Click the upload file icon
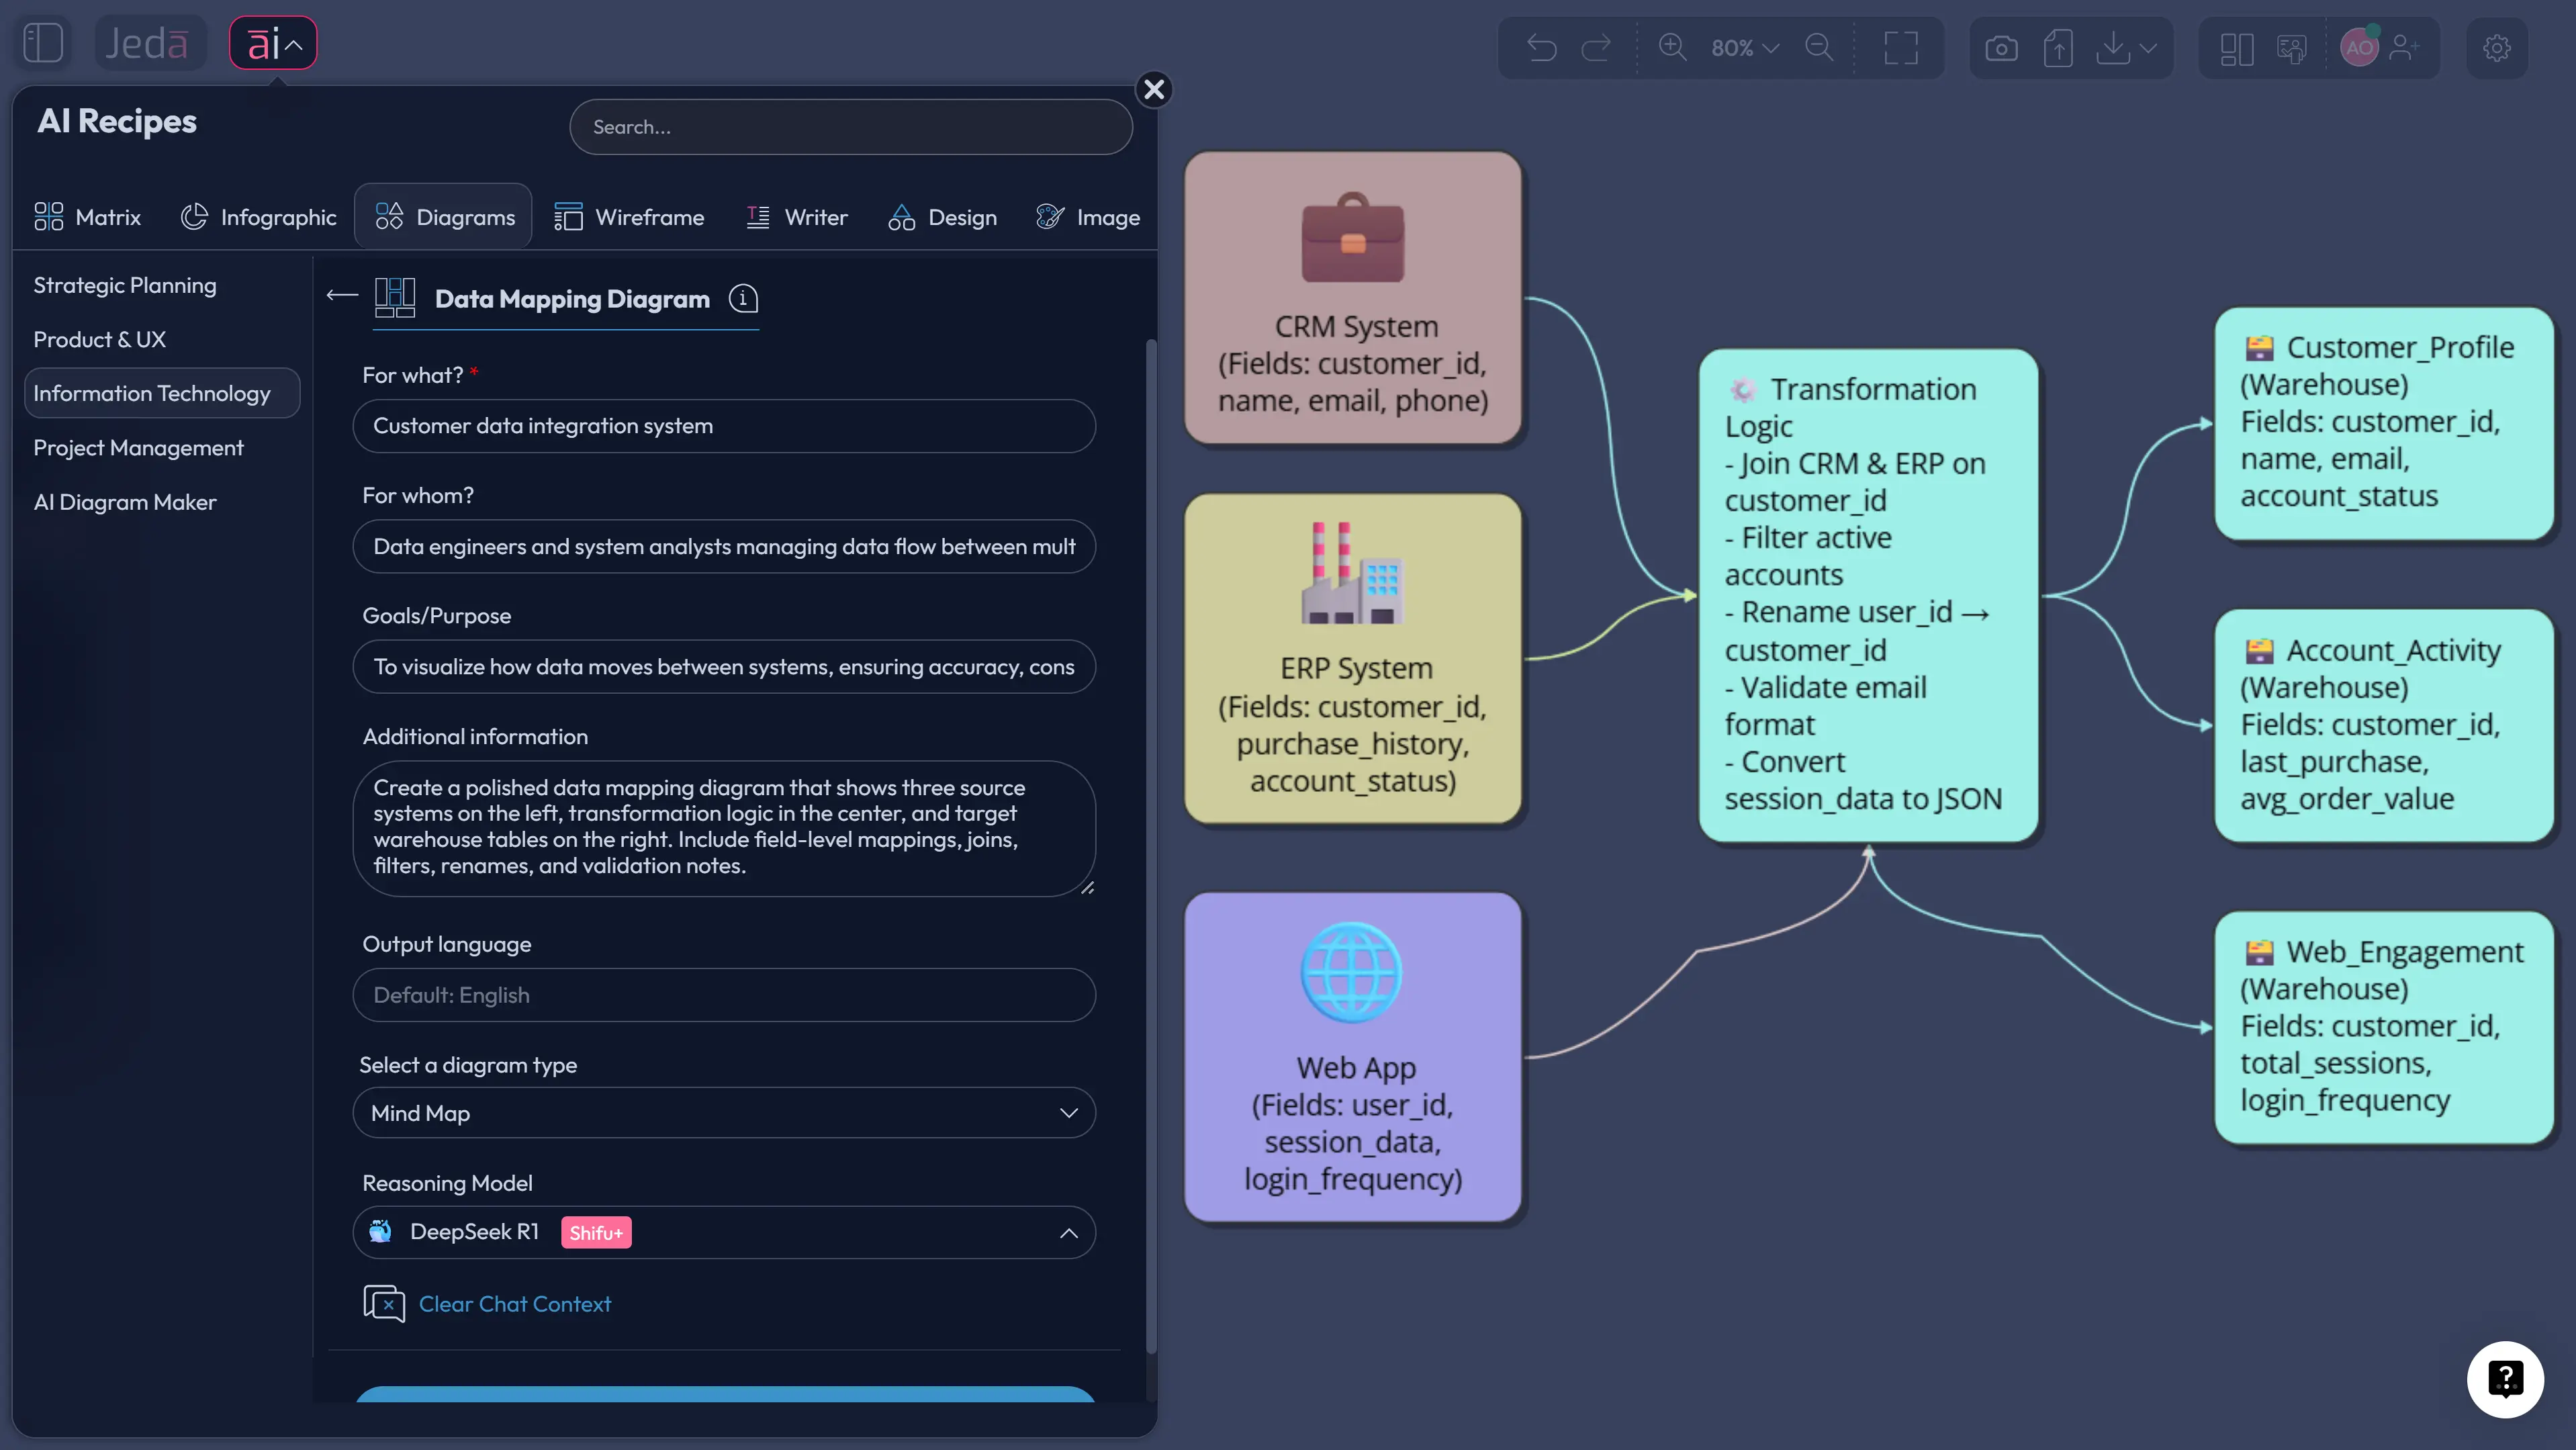This screenshot has width=2576, height=1450. (x=2058, y=47)
